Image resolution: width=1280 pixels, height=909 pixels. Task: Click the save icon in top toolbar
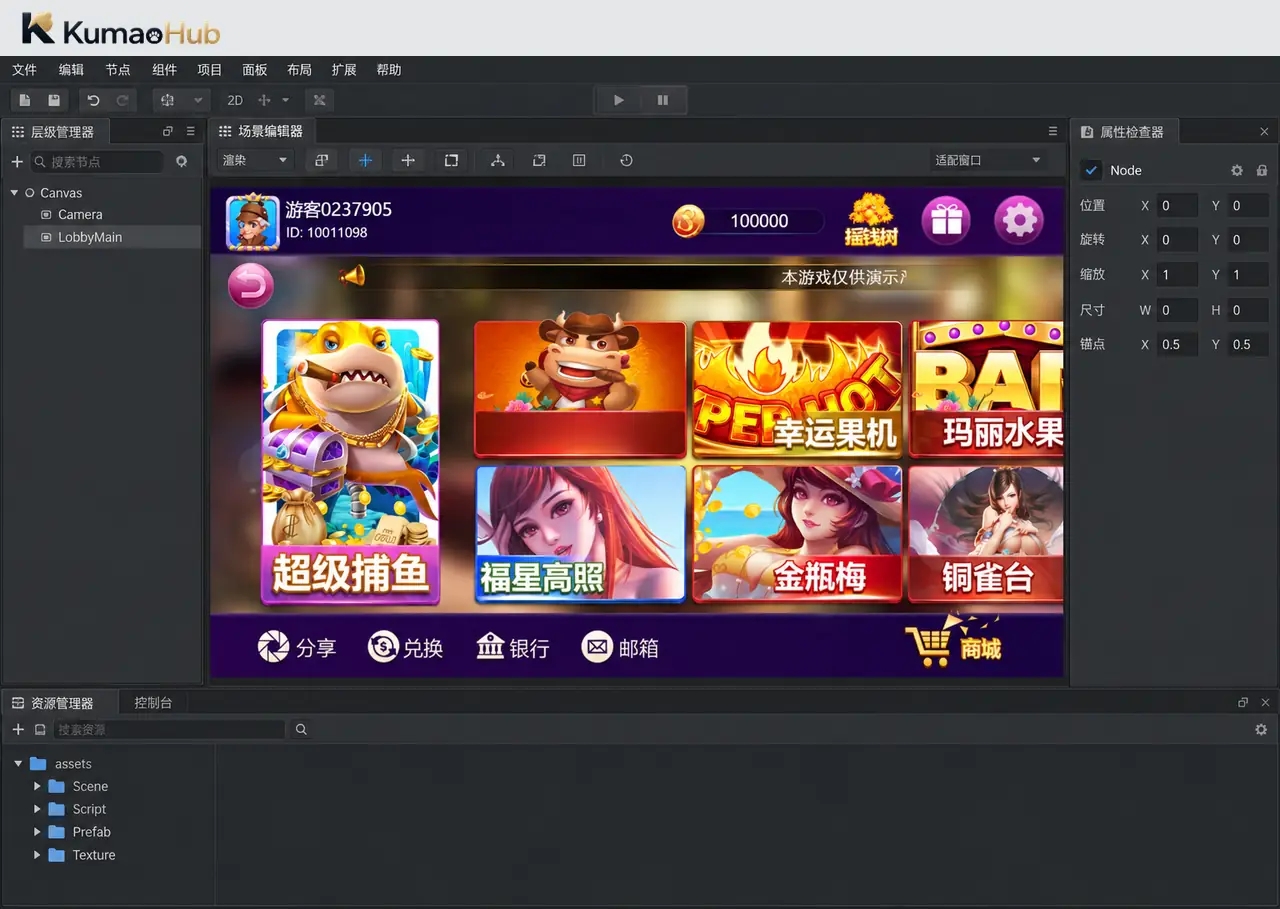54,100
